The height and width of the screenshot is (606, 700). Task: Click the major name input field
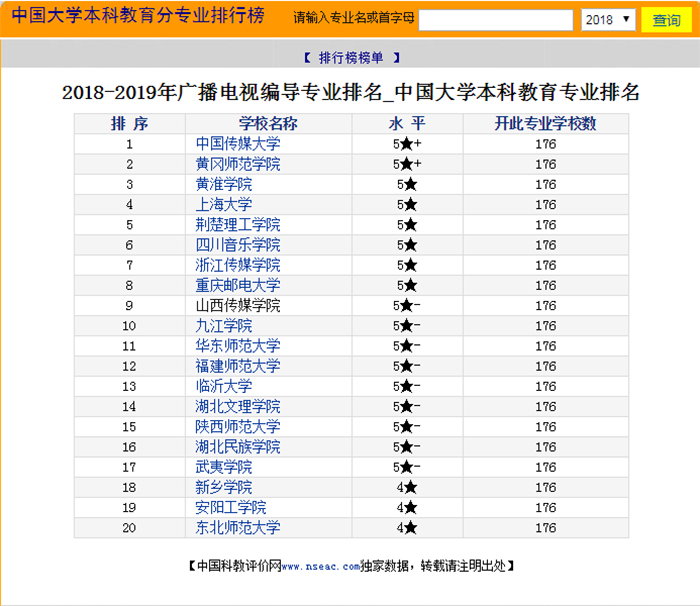(495, 20)
